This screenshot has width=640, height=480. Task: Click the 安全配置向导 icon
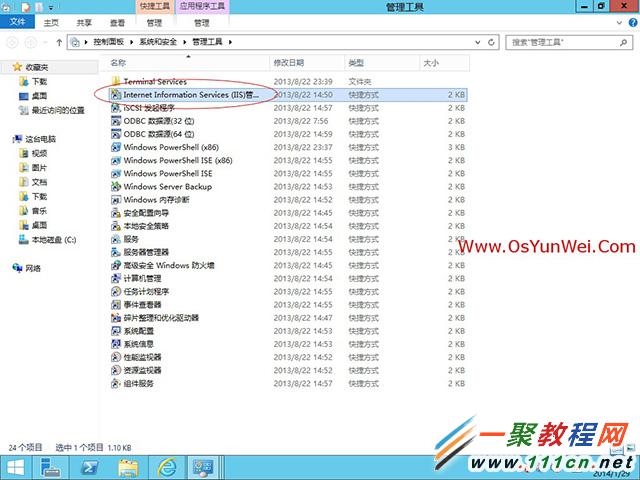[x=116, y=213]
